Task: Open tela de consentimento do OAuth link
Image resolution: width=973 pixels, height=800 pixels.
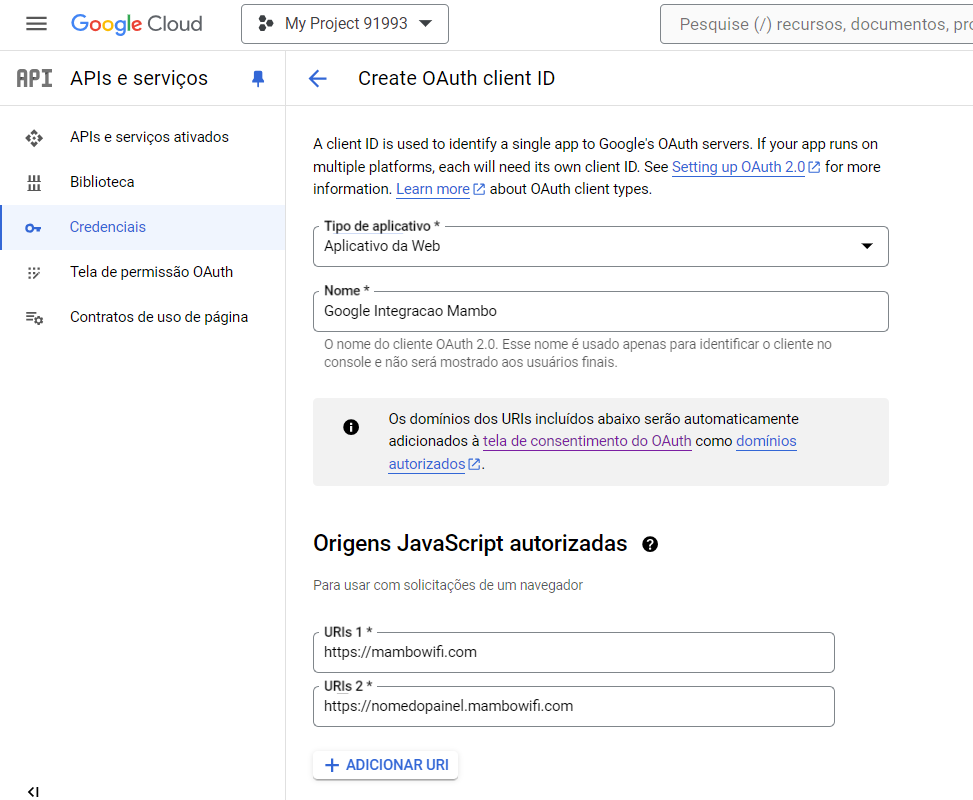Action: pos(587,441)
